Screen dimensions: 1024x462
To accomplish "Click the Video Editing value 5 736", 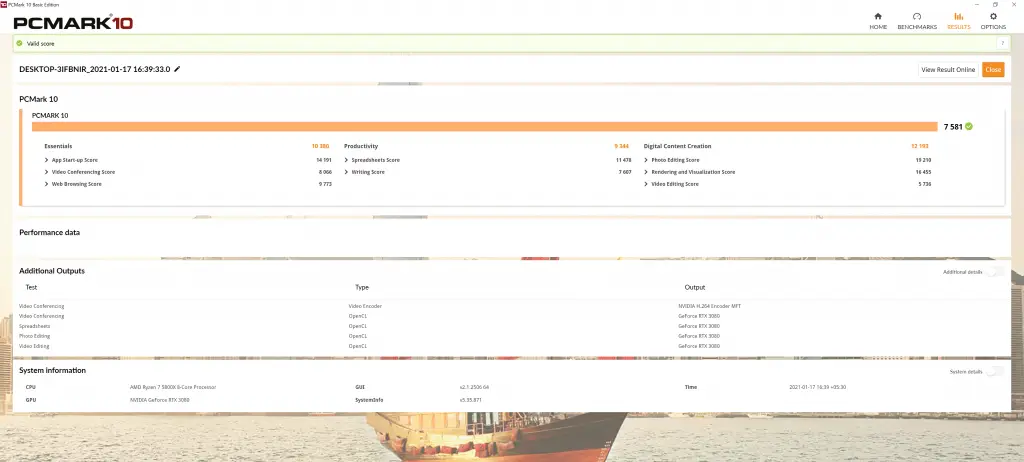I will 925,184.
